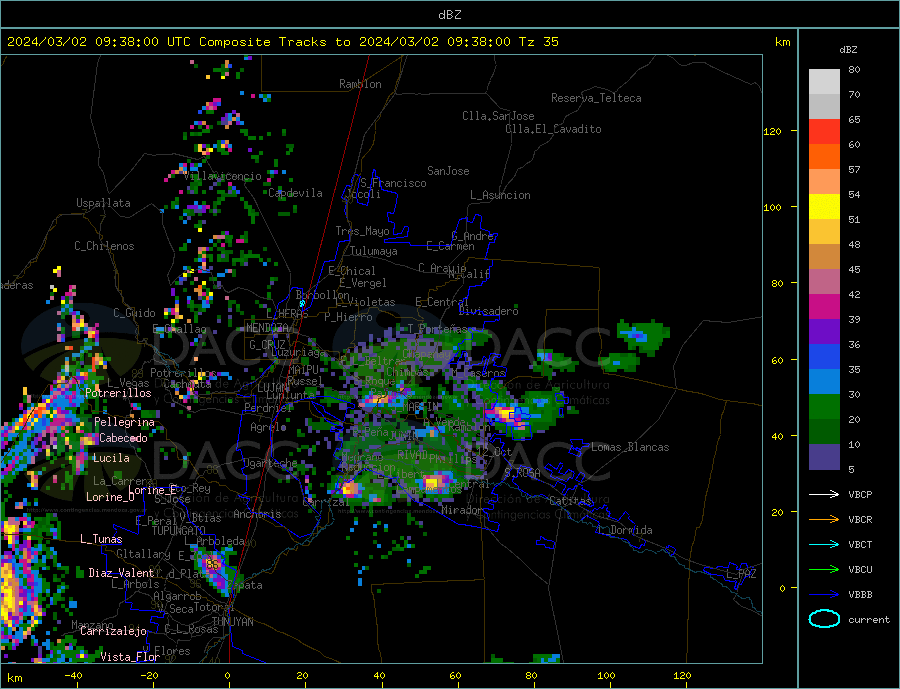Image resolution: width=900 pixels, height=689 pixels.
Task: Click the VBCP legend label
Action: pos(860,494)
